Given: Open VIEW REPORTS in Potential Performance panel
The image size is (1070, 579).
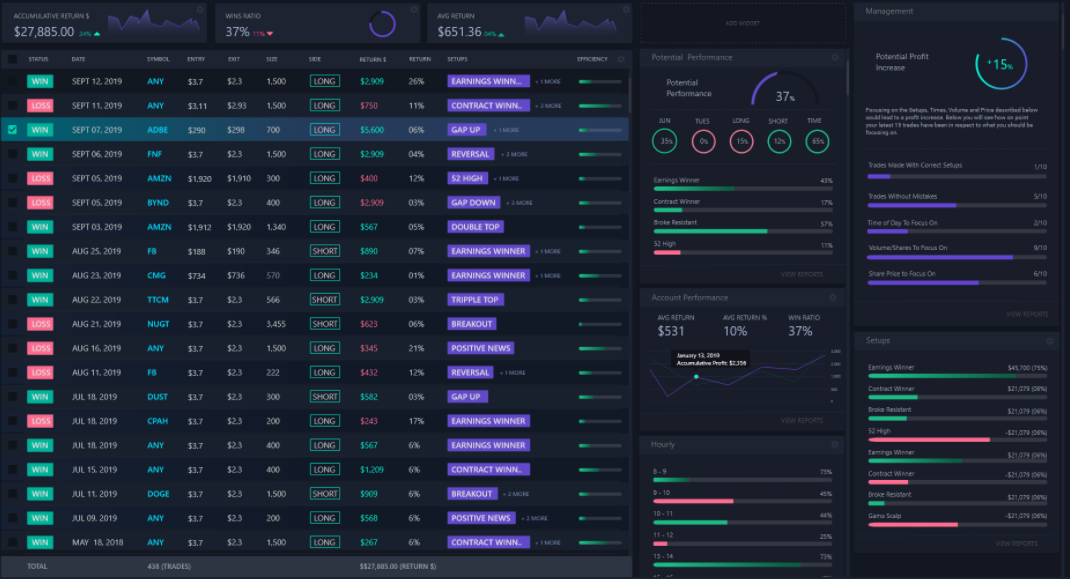Looking at the screenshot, I should [802, 274].
